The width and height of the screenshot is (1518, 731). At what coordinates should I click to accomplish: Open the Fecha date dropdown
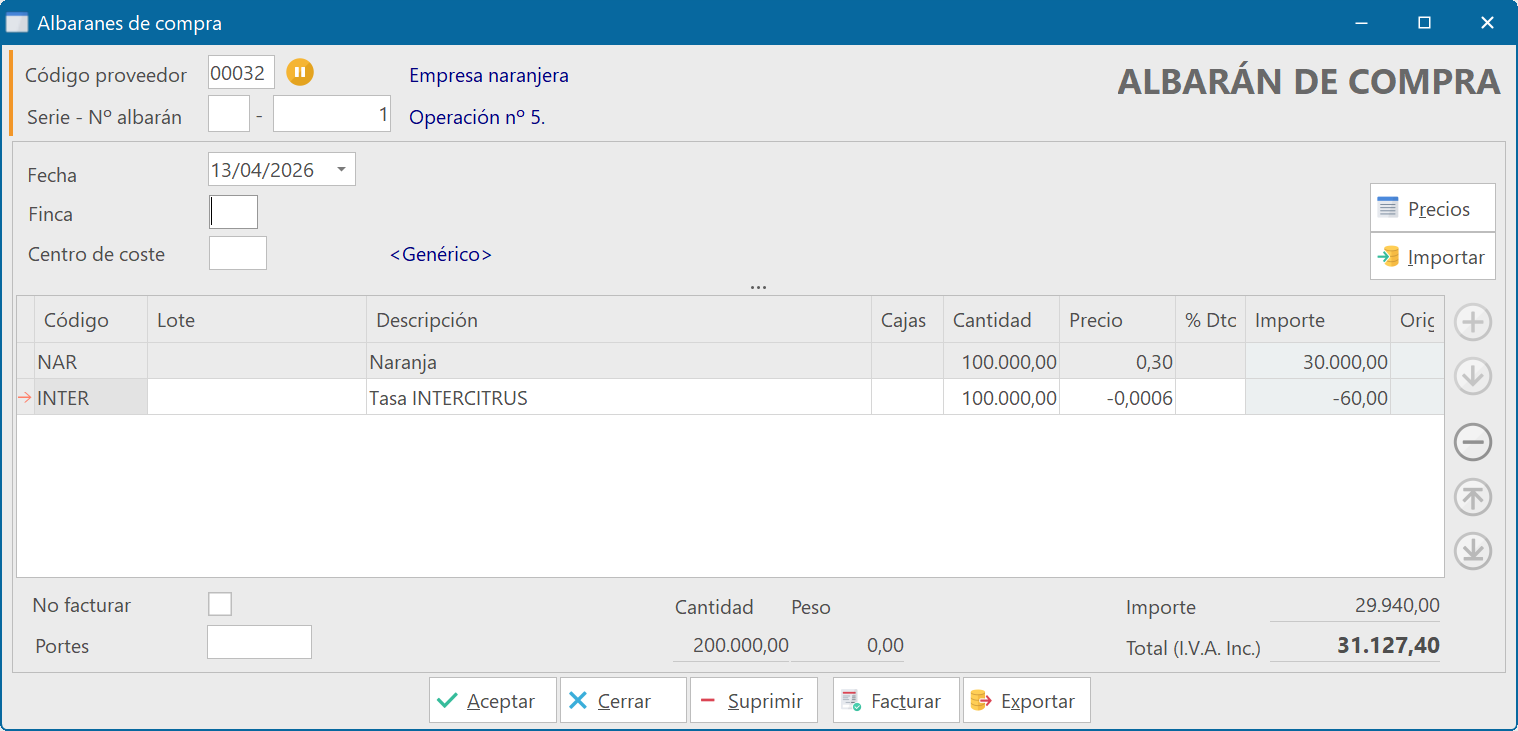(341, 170)
